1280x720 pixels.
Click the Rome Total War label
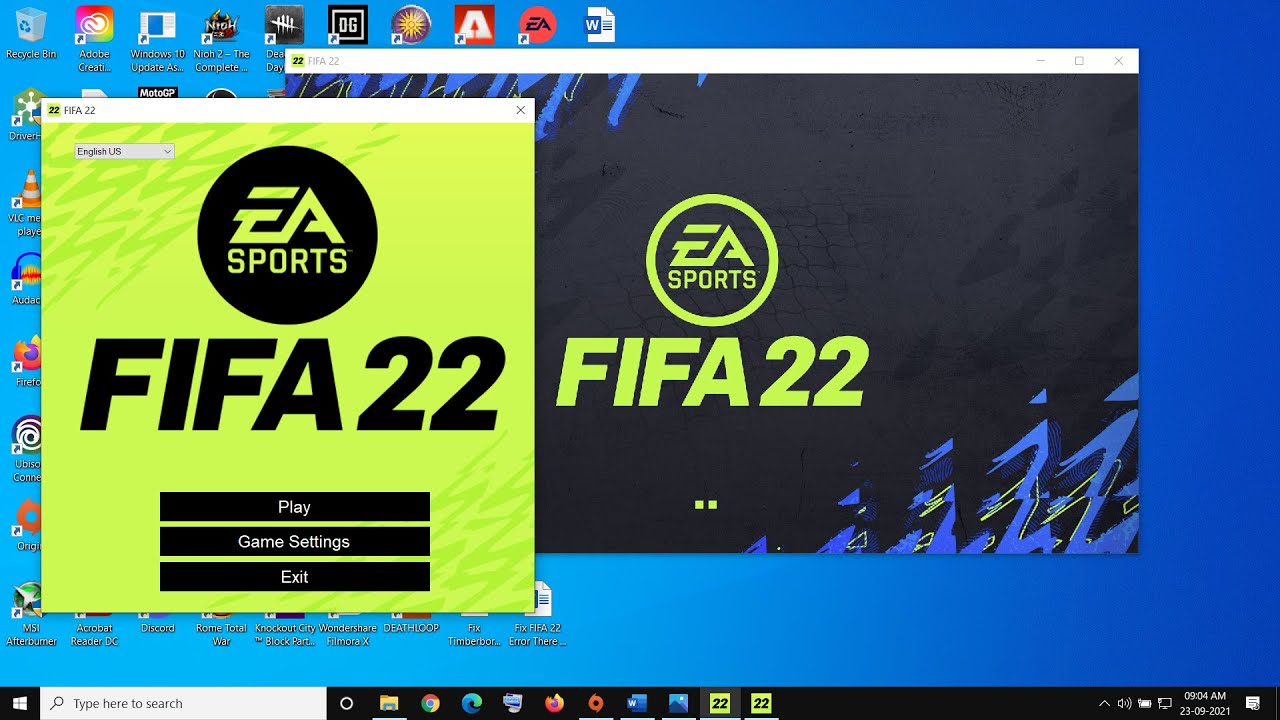pyautogui.click(x=221, y=635)
